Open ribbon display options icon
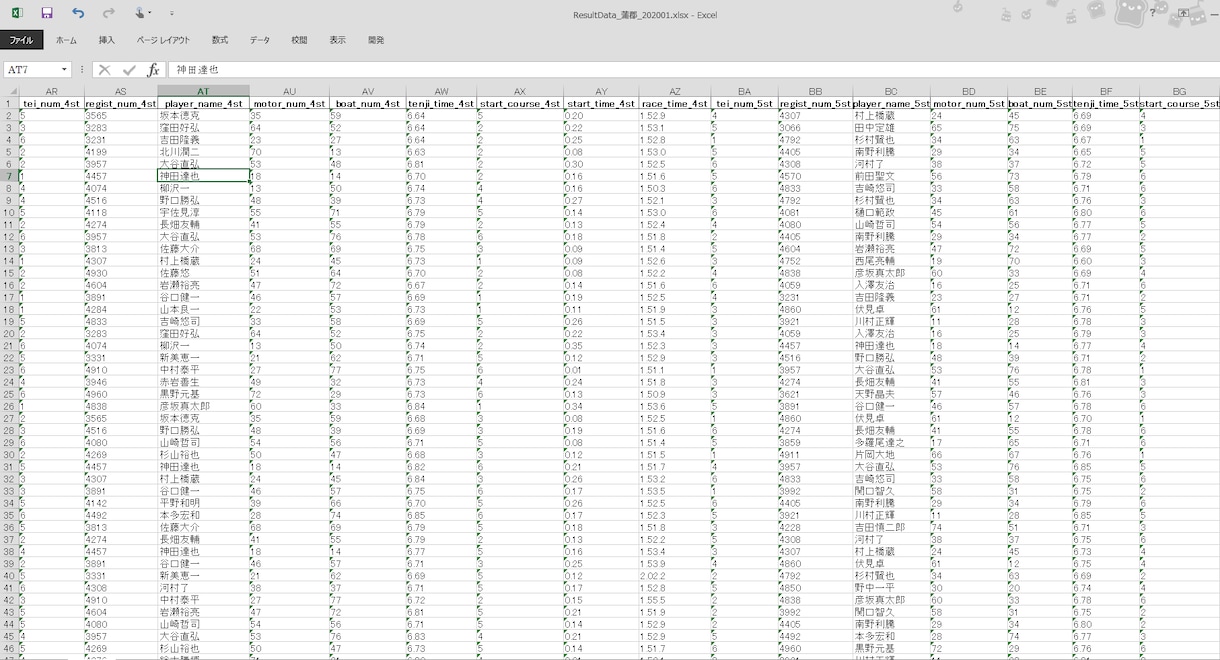1220x660 pixels. tap(1183, 13)
